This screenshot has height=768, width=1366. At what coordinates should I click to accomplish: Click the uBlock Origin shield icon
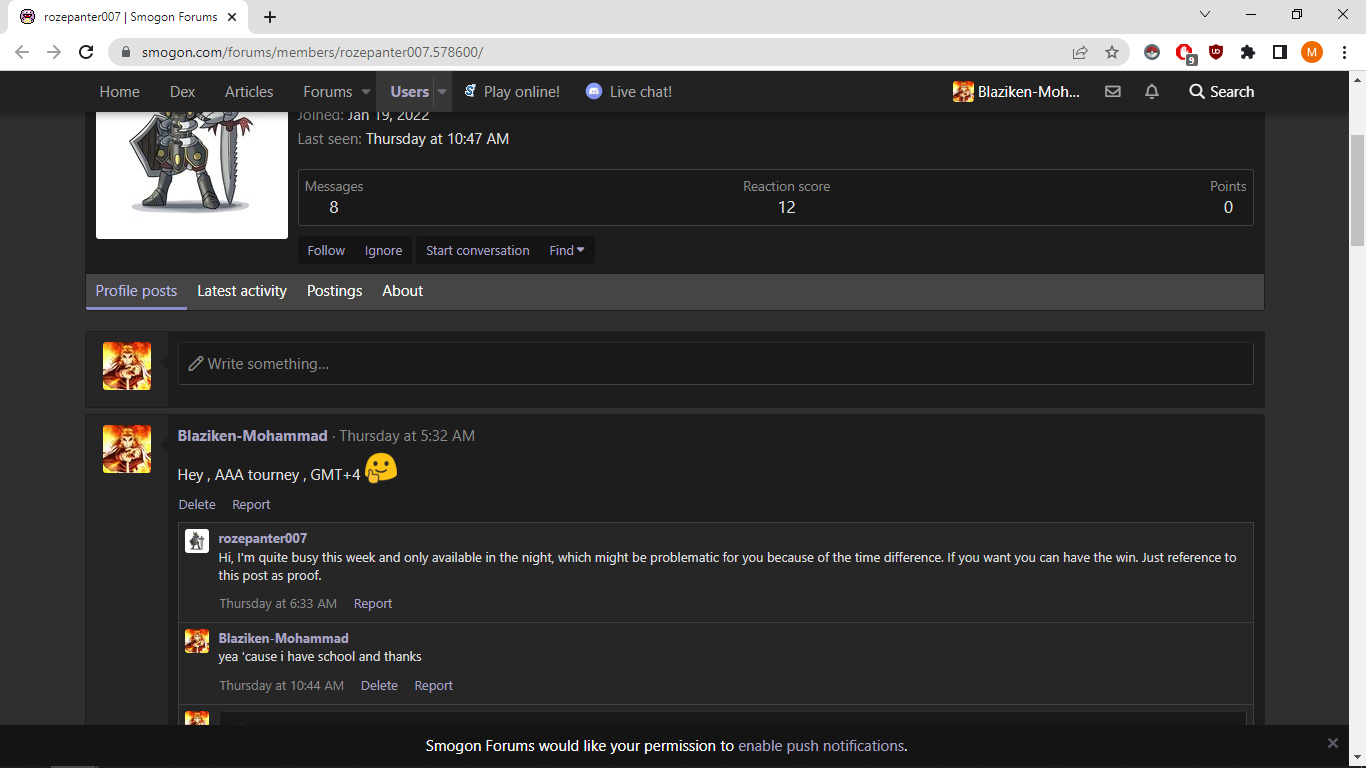click(1216, 52)
